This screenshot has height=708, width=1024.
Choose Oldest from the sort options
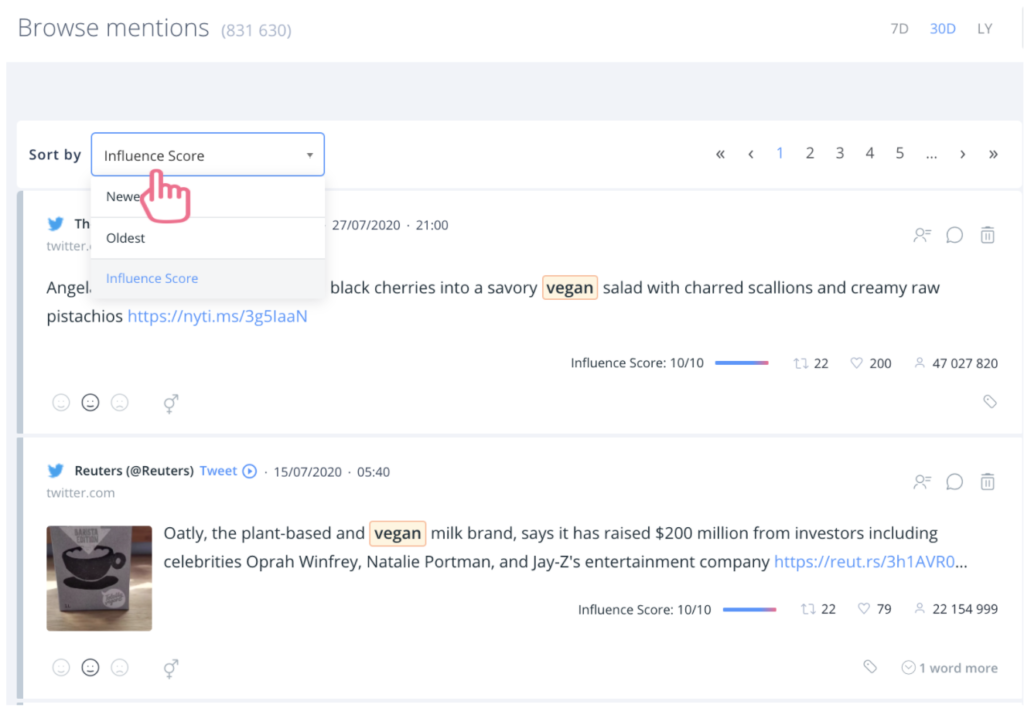(x=126, y=238)
